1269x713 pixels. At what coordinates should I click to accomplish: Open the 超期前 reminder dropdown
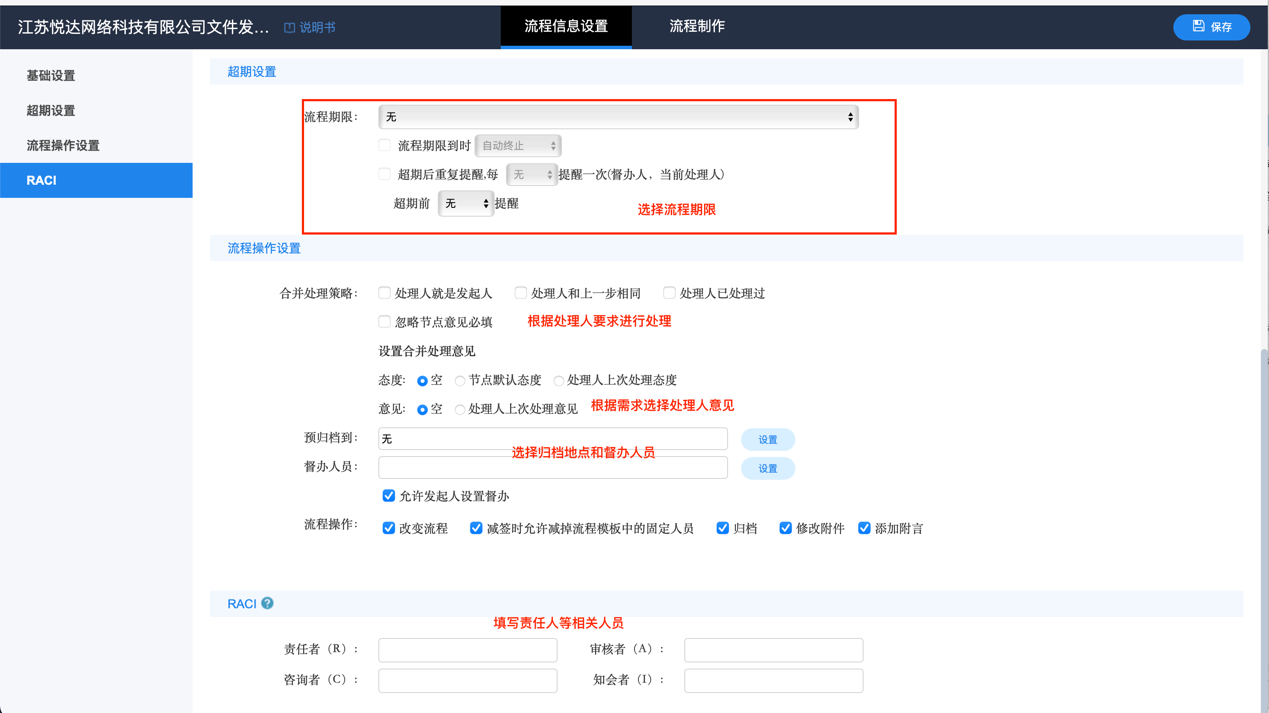click(x=465, y=202)
